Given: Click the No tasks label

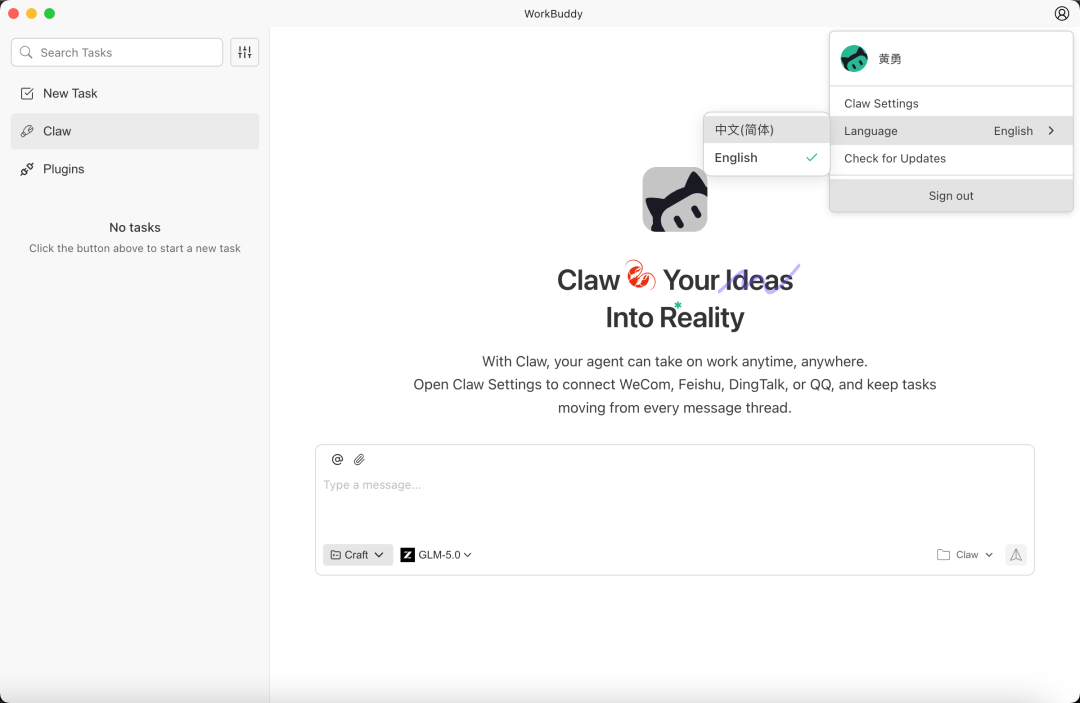Looking at the screenshot, I should coord(135,227).
